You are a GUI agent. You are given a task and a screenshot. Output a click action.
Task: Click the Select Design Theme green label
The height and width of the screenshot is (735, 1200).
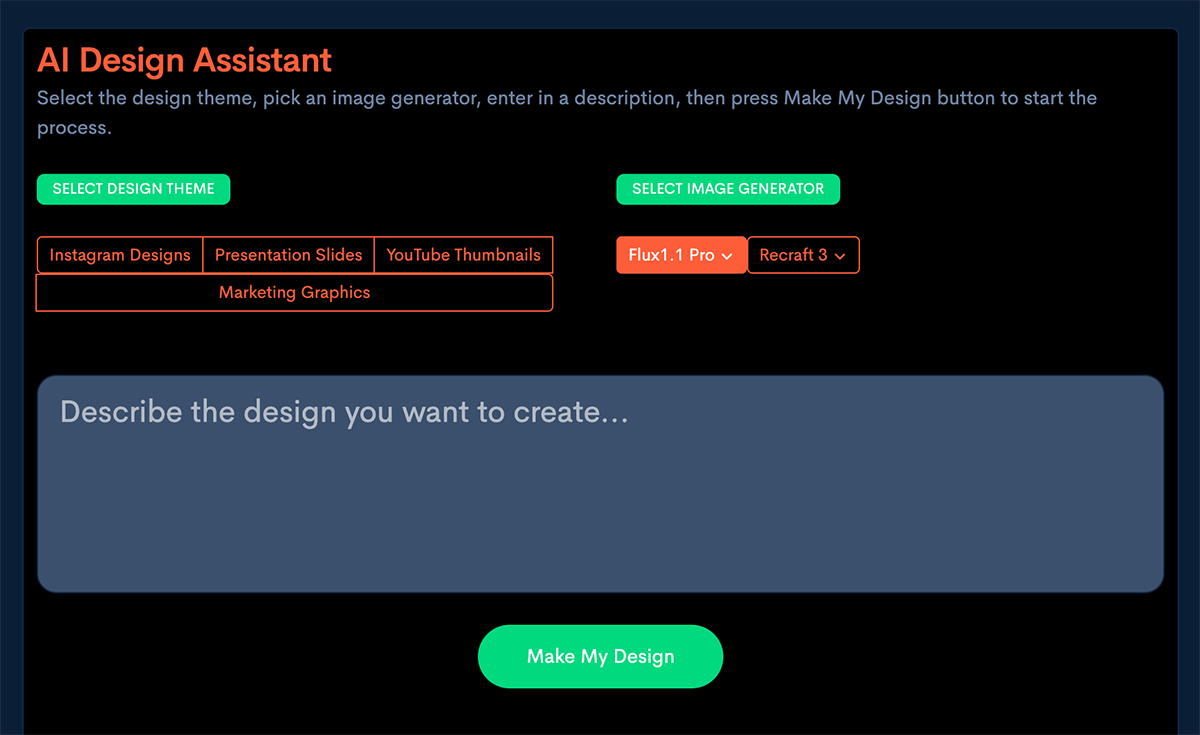tap(133, 189)
